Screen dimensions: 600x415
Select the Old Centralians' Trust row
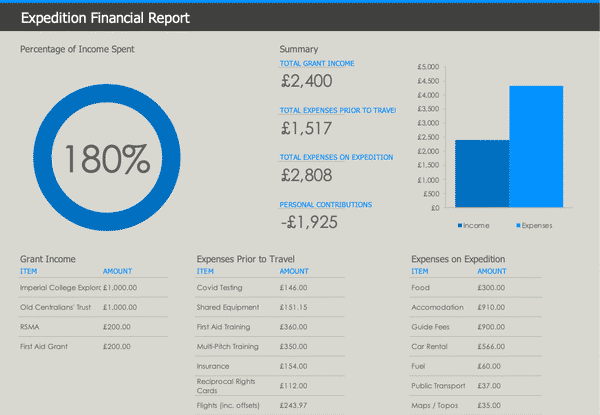click(x=60, y=307)
